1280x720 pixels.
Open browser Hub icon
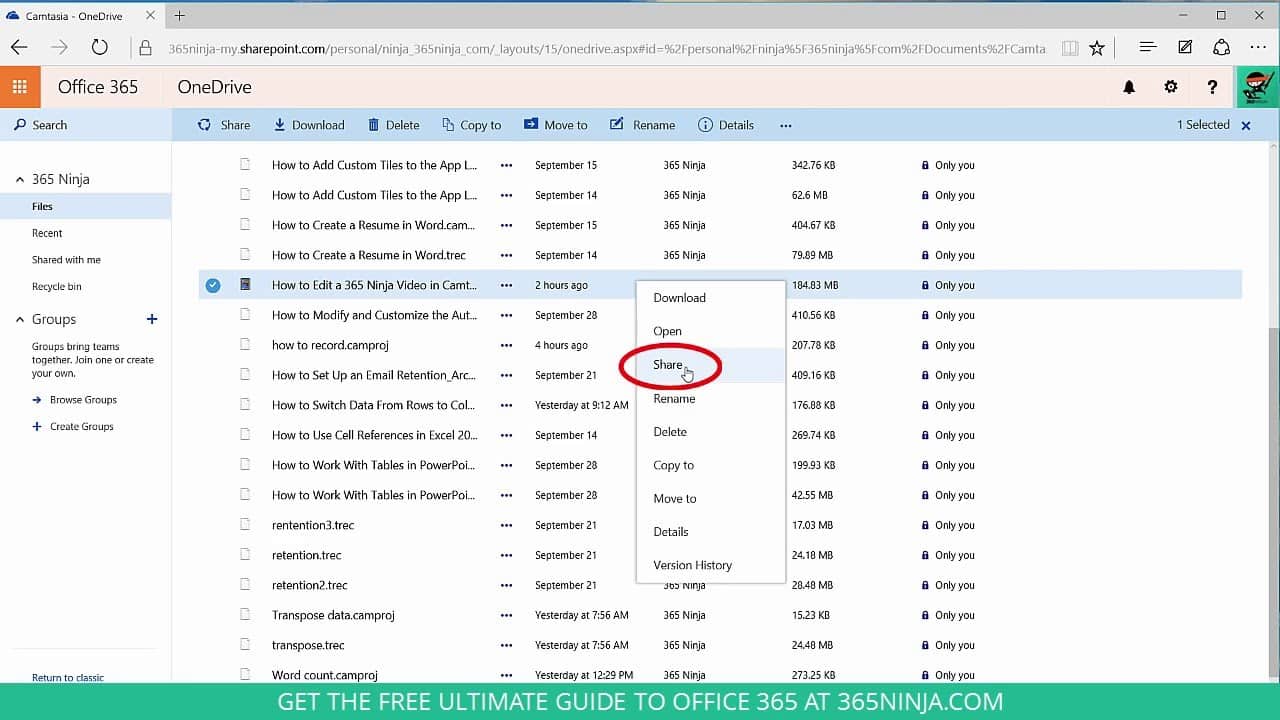[x=1147, y=47]
